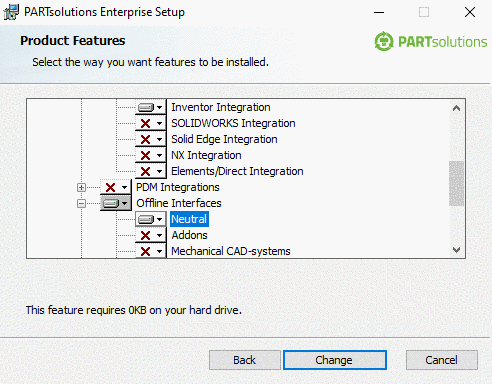Click the Back button

[x=245, y=360]
